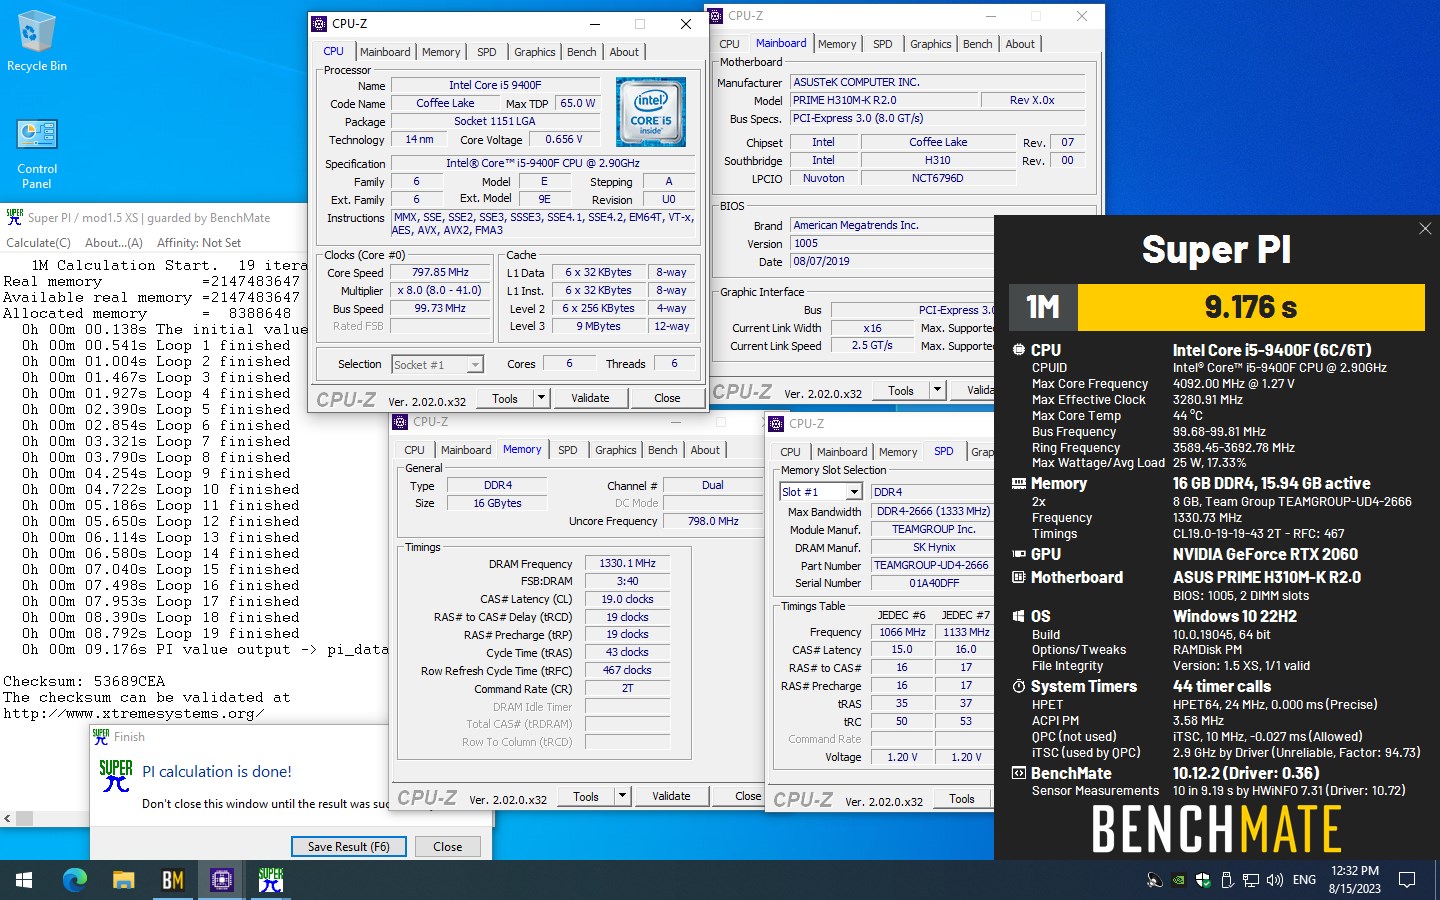
Task: Close the Super PI Finish dialog
Action: click(447, 846)
